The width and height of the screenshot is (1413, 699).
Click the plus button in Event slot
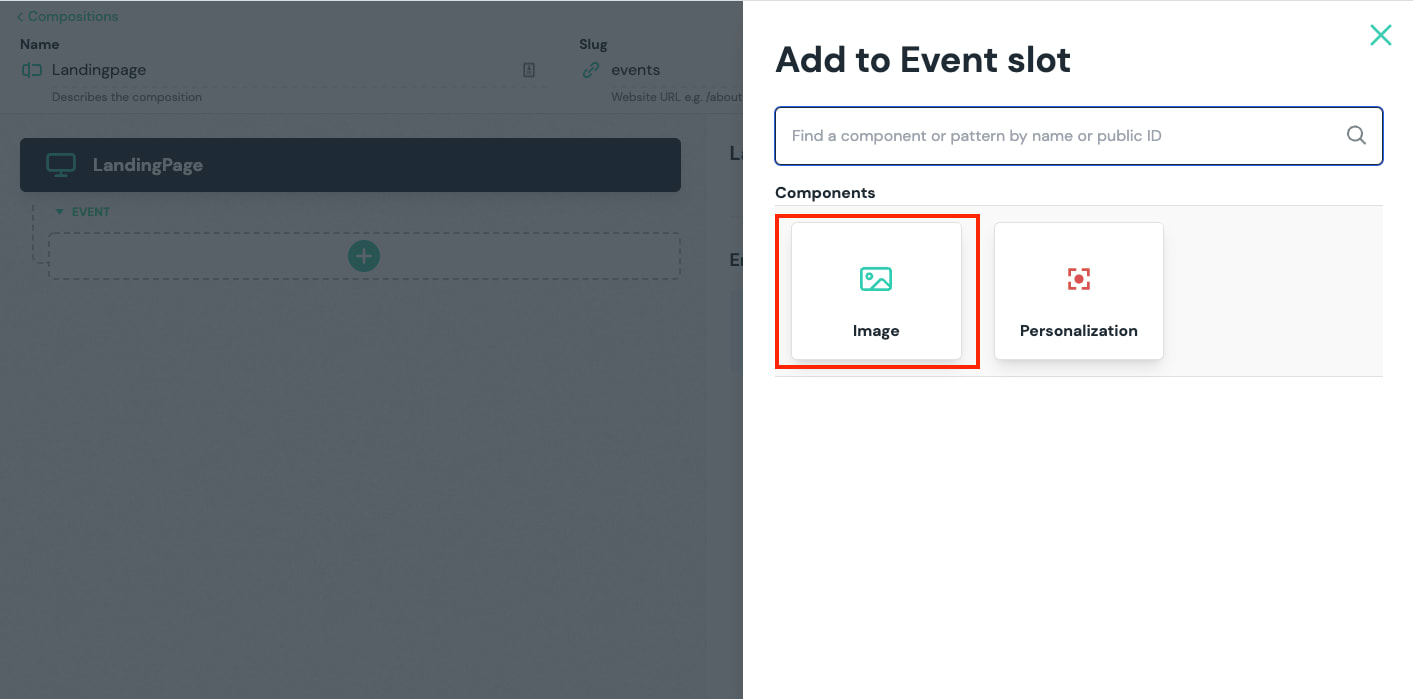364,256
